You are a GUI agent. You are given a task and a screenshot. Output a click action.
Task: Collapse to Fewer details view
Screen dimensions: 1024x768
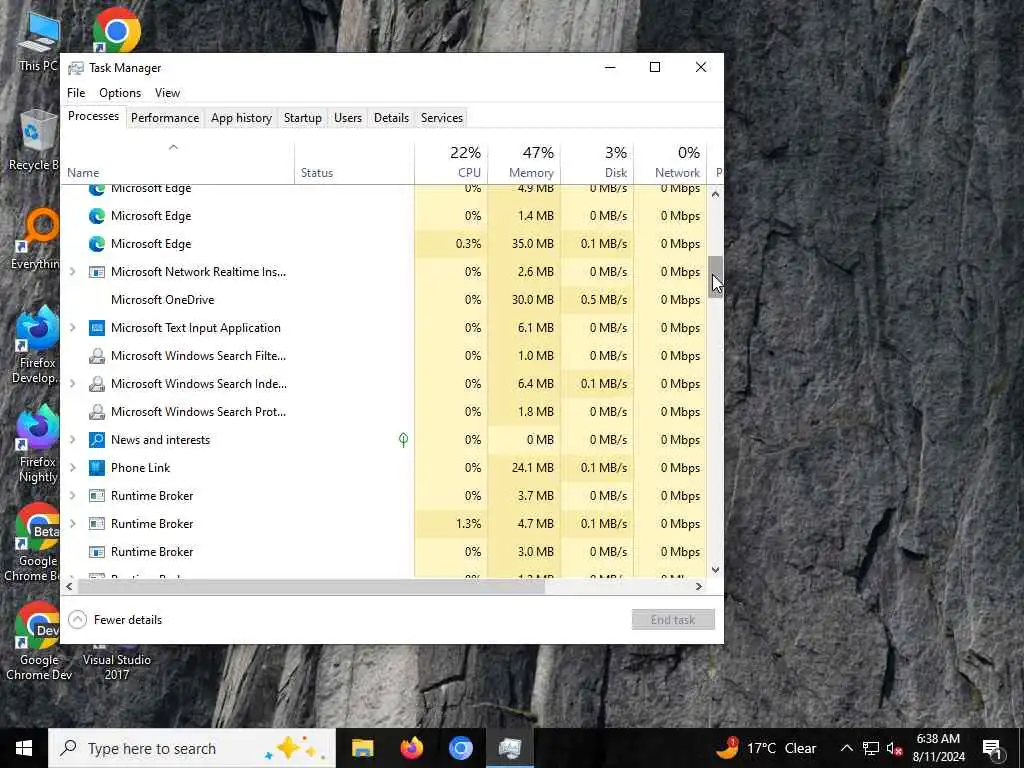point(115,620)
